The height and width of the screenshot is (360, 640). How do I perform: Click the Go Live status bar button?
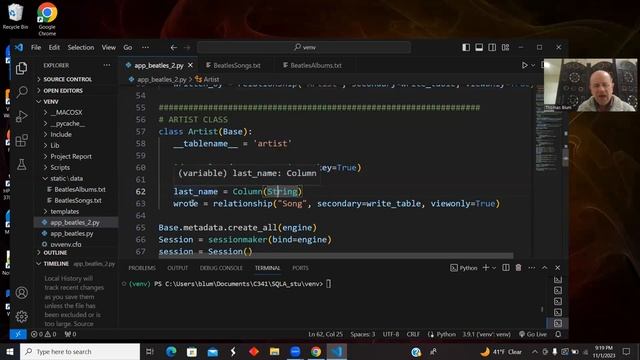pos(533,334)
